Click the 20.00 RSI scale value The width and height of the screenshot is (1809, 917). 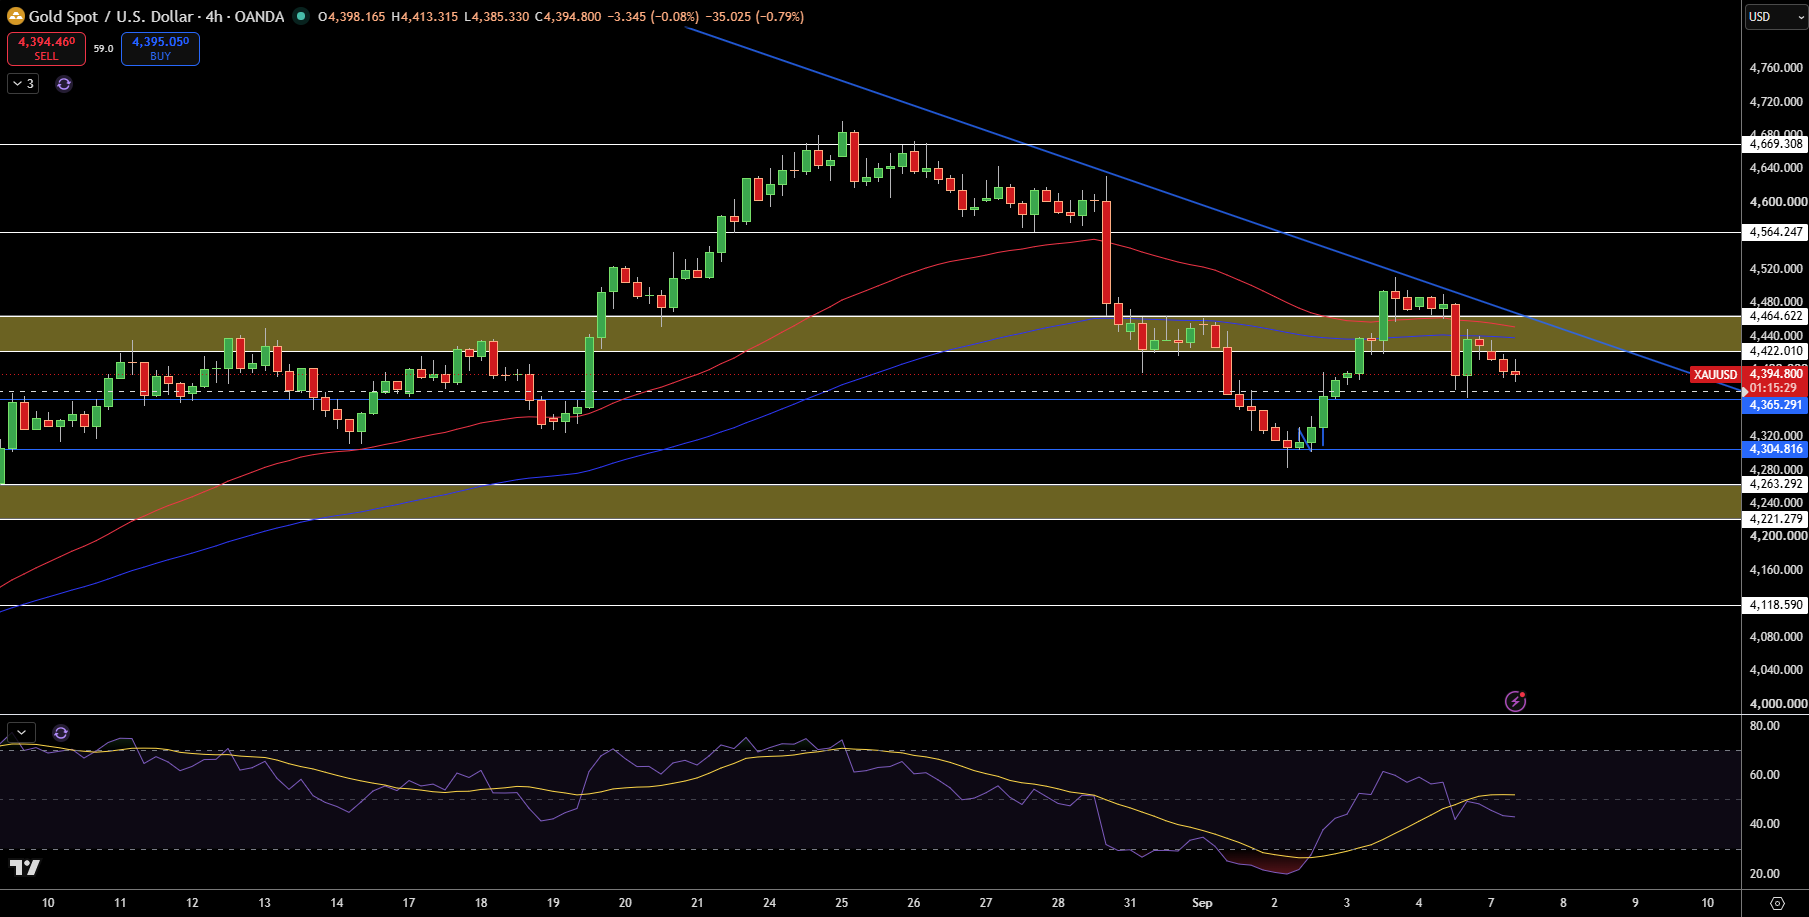[x=1765, y=874]
